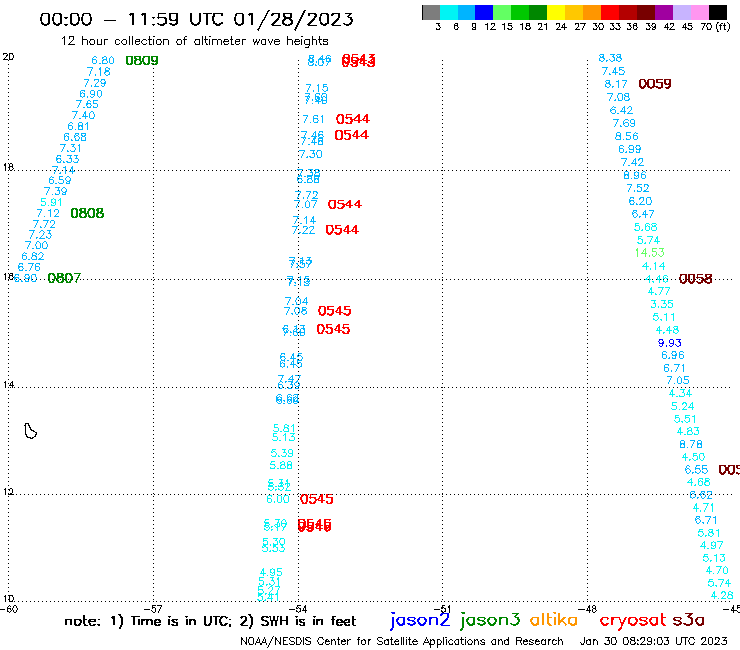The width and height of the screenshot is (740, 650).
Task: Select the 7.12 value beside 0808
Action: point(48,213)
